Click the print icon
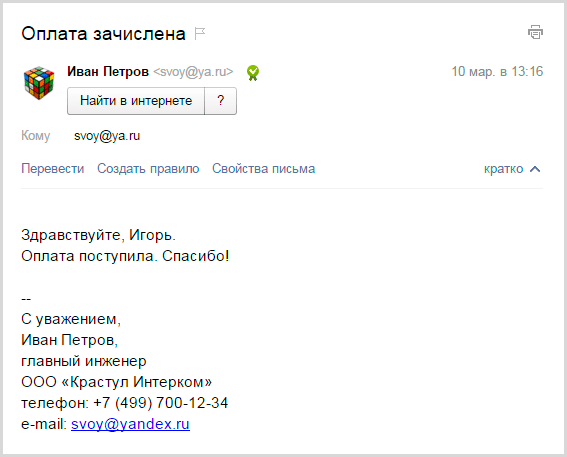567x457 pixels. [x=535, y=32]
